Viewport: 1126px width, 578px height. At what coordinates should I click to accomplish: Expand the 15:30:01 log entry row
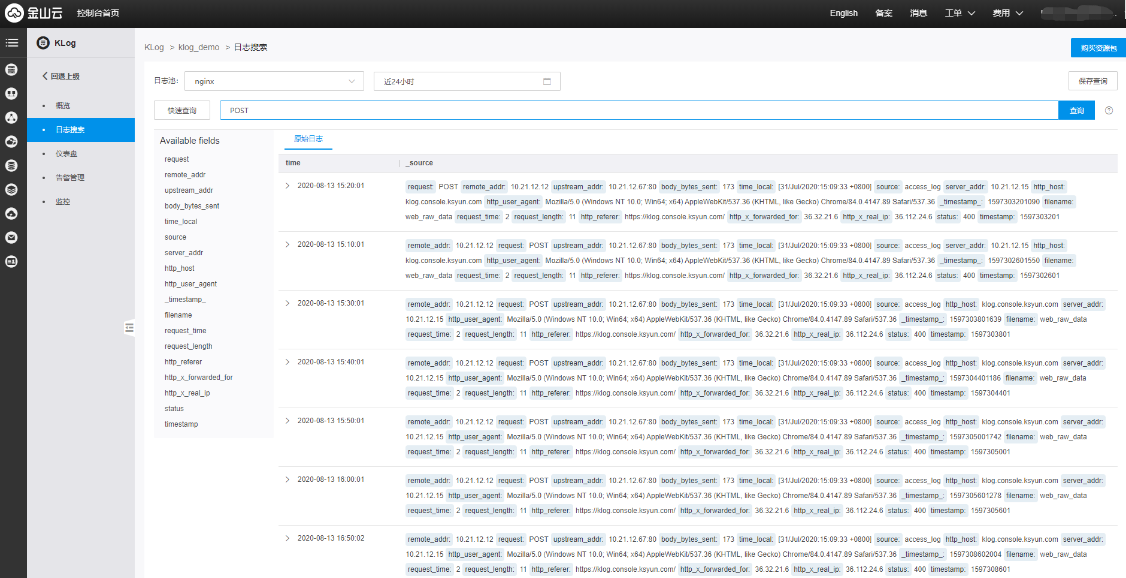click(288, 304)
